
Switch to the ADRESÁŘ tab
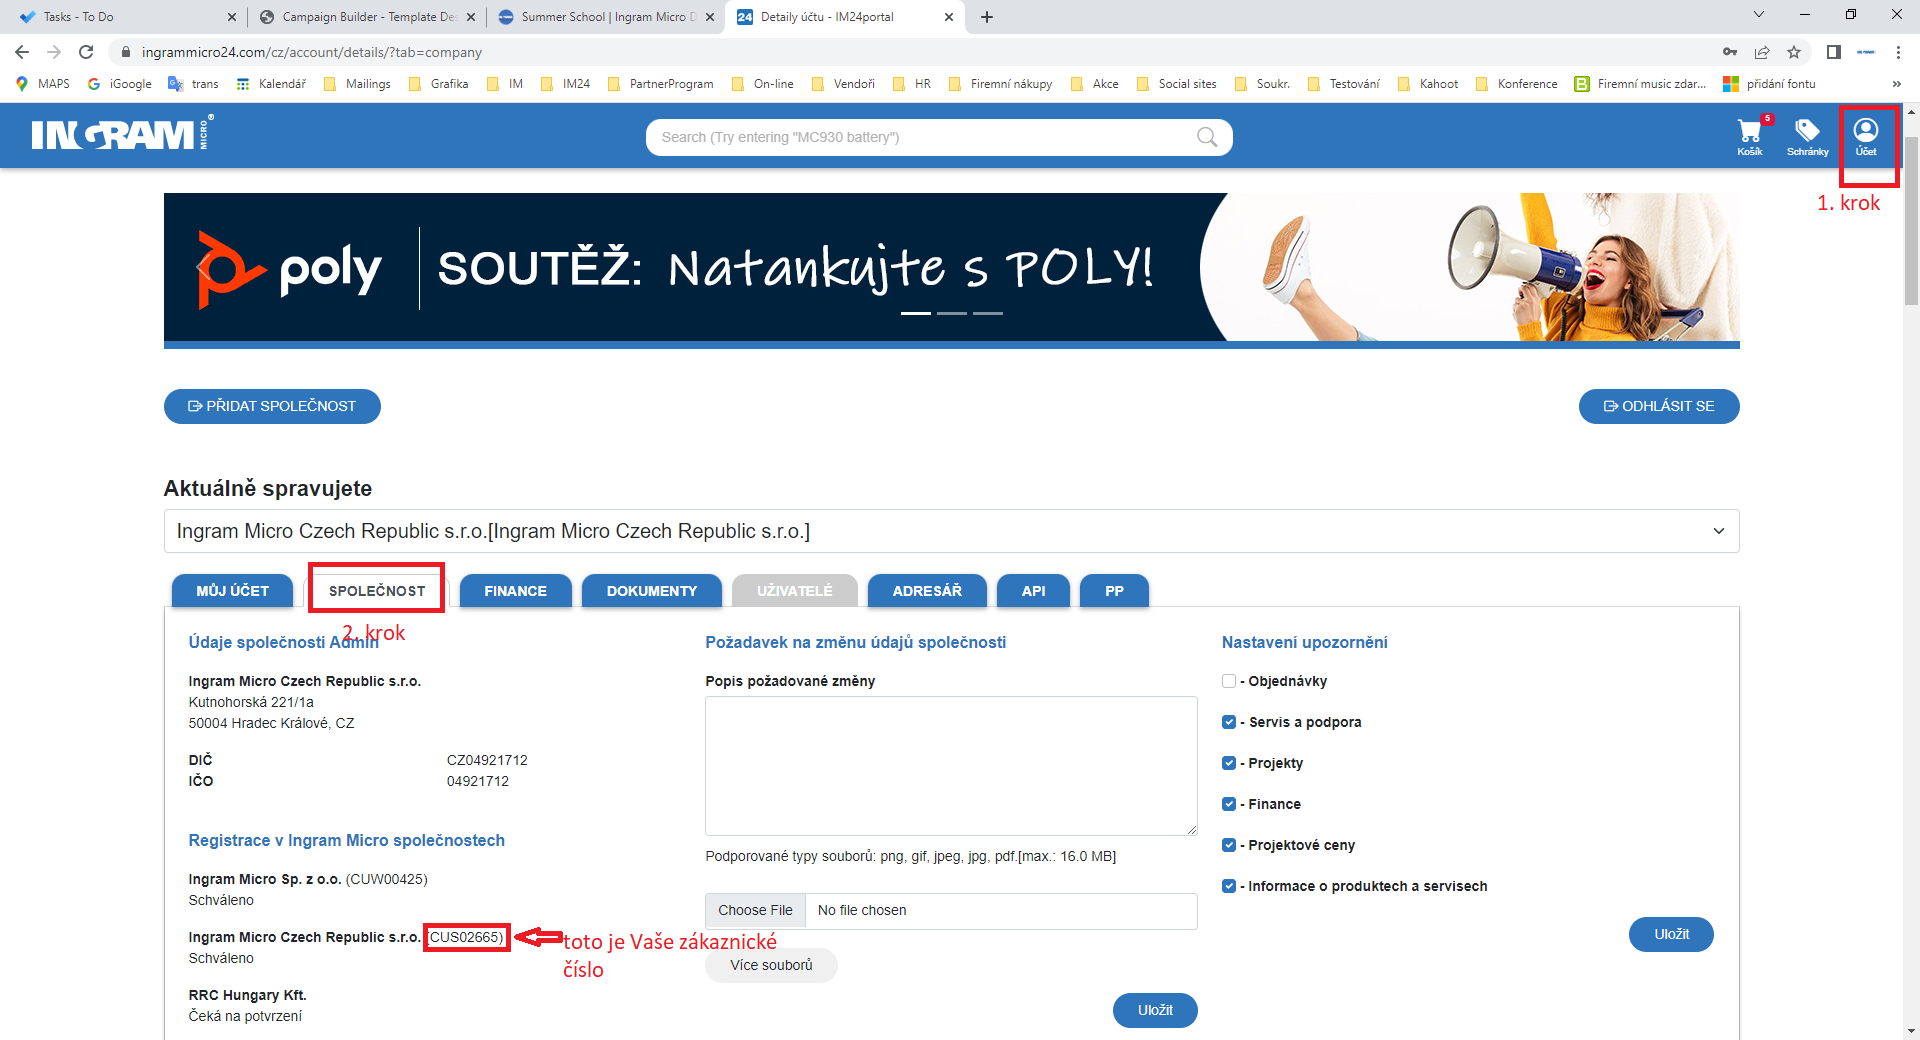[927, 591]
